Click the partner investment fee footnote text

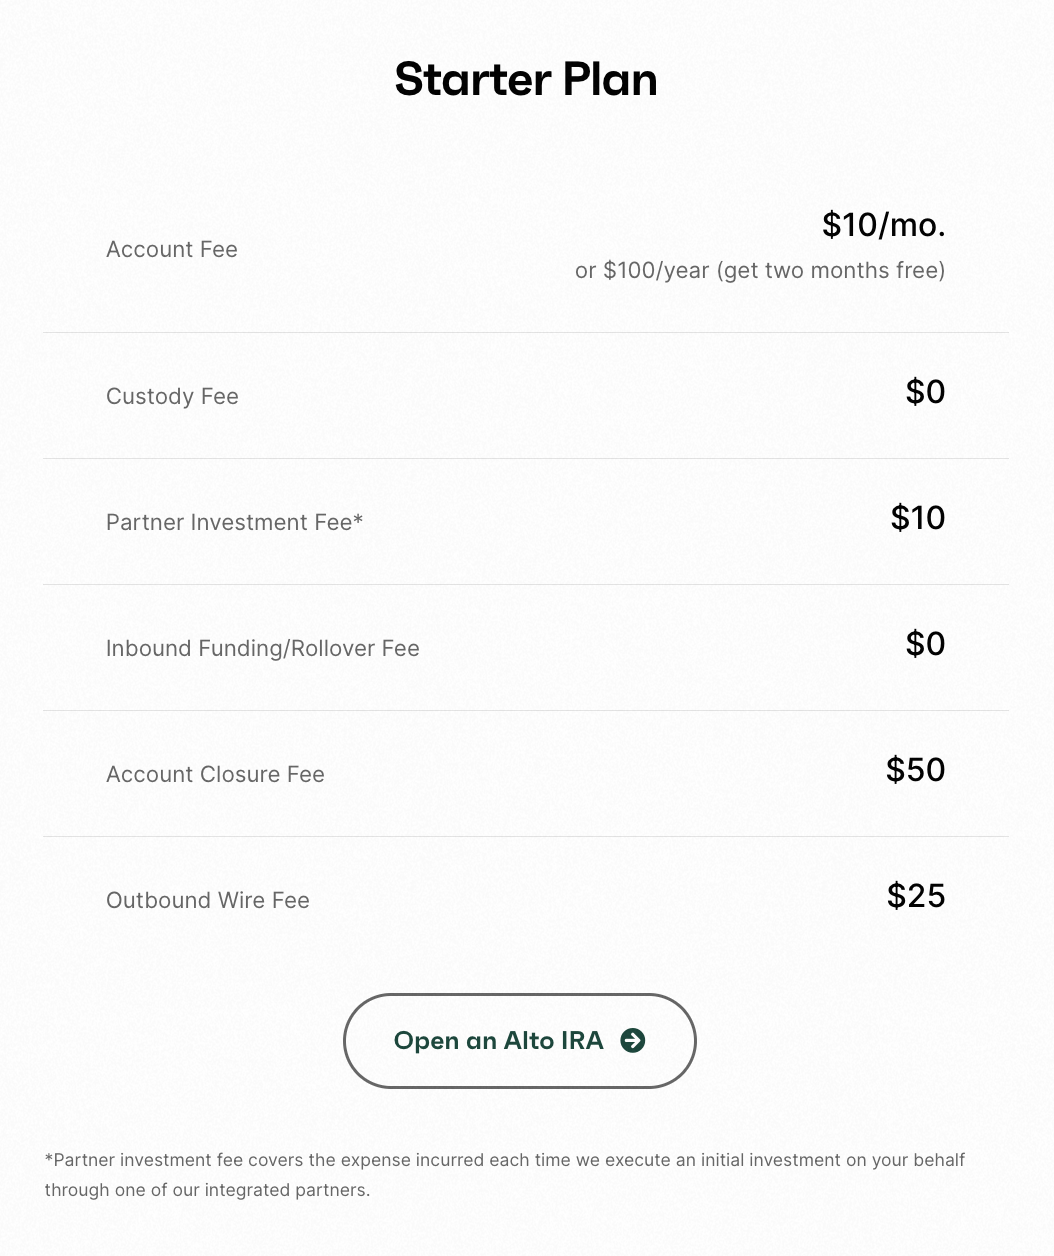[505, 1175]
